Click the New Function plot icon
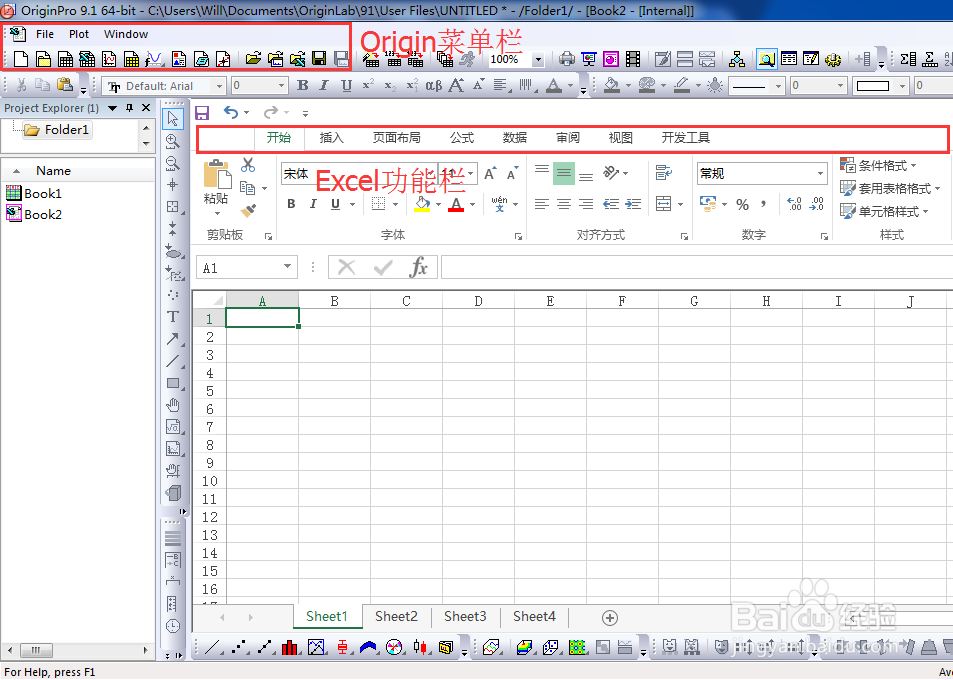Viewport: 953px width, 680px height. (x=154, y=59)
